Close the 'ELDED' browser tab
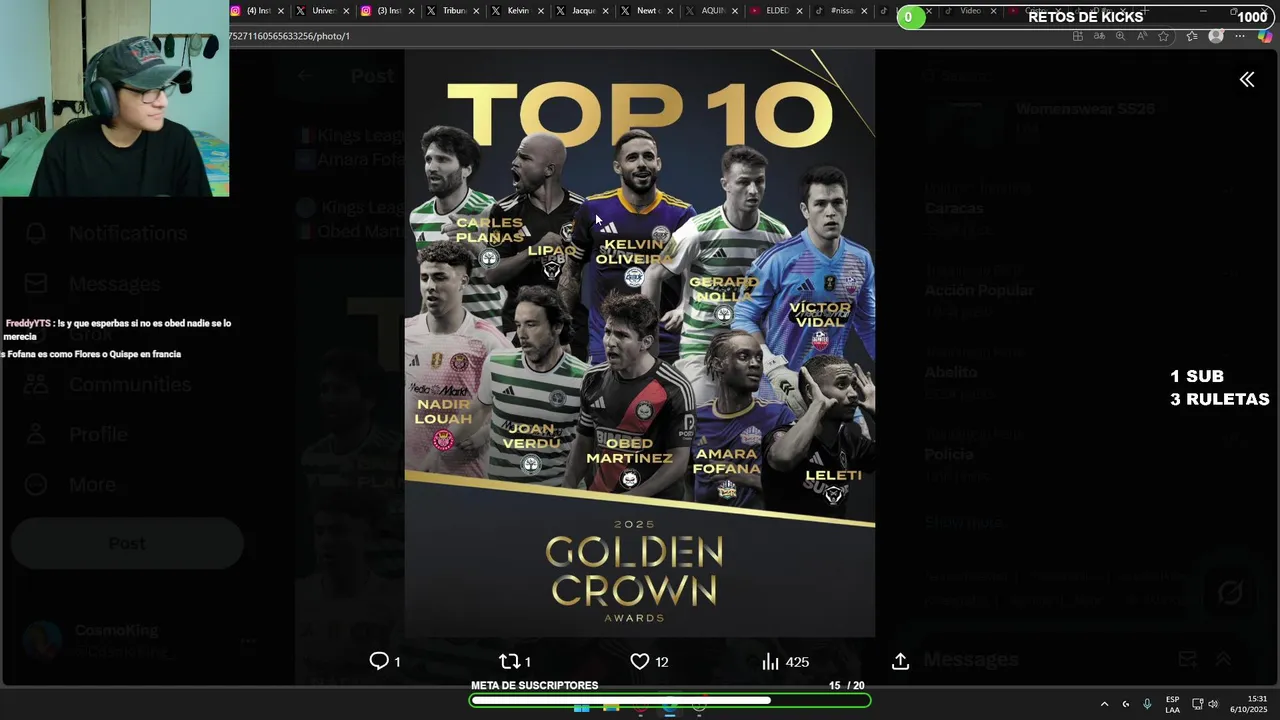The image size is (1280, 720). (x=799, y=11)
